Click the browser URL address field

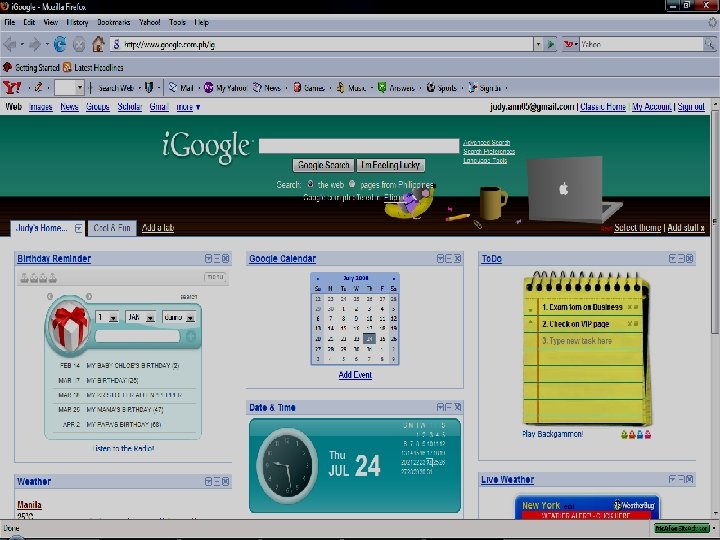[x=321, y=45]
